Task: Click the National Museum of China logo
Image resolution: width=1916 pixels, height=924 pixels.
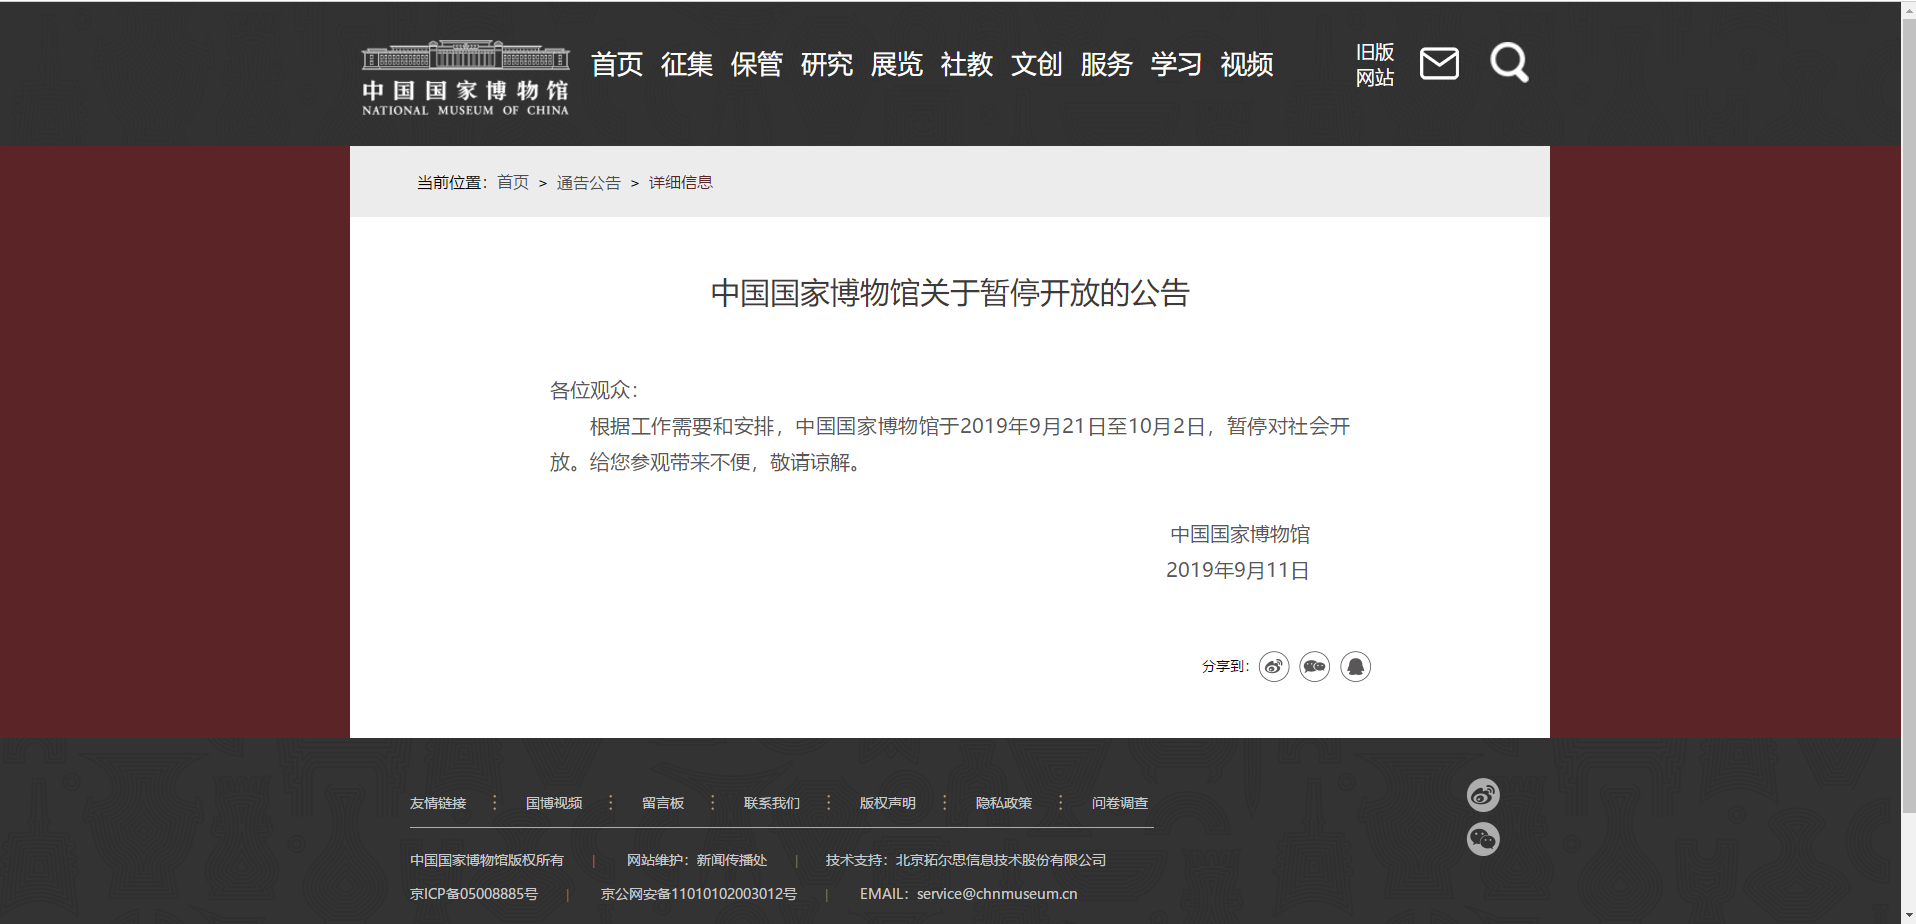Action: 465,79
